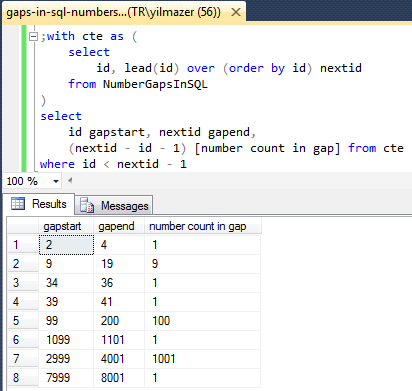Switch to the Results tab

point(39,204)
